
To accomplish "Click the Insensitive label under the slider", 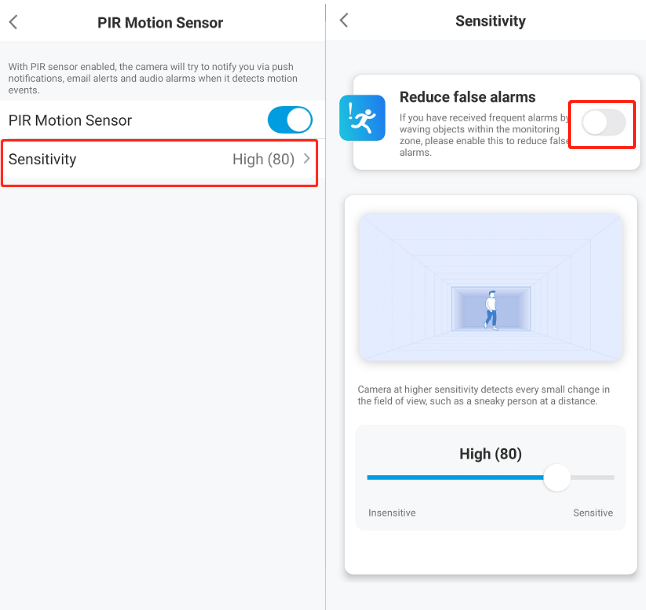I will [x=392, y=513].
